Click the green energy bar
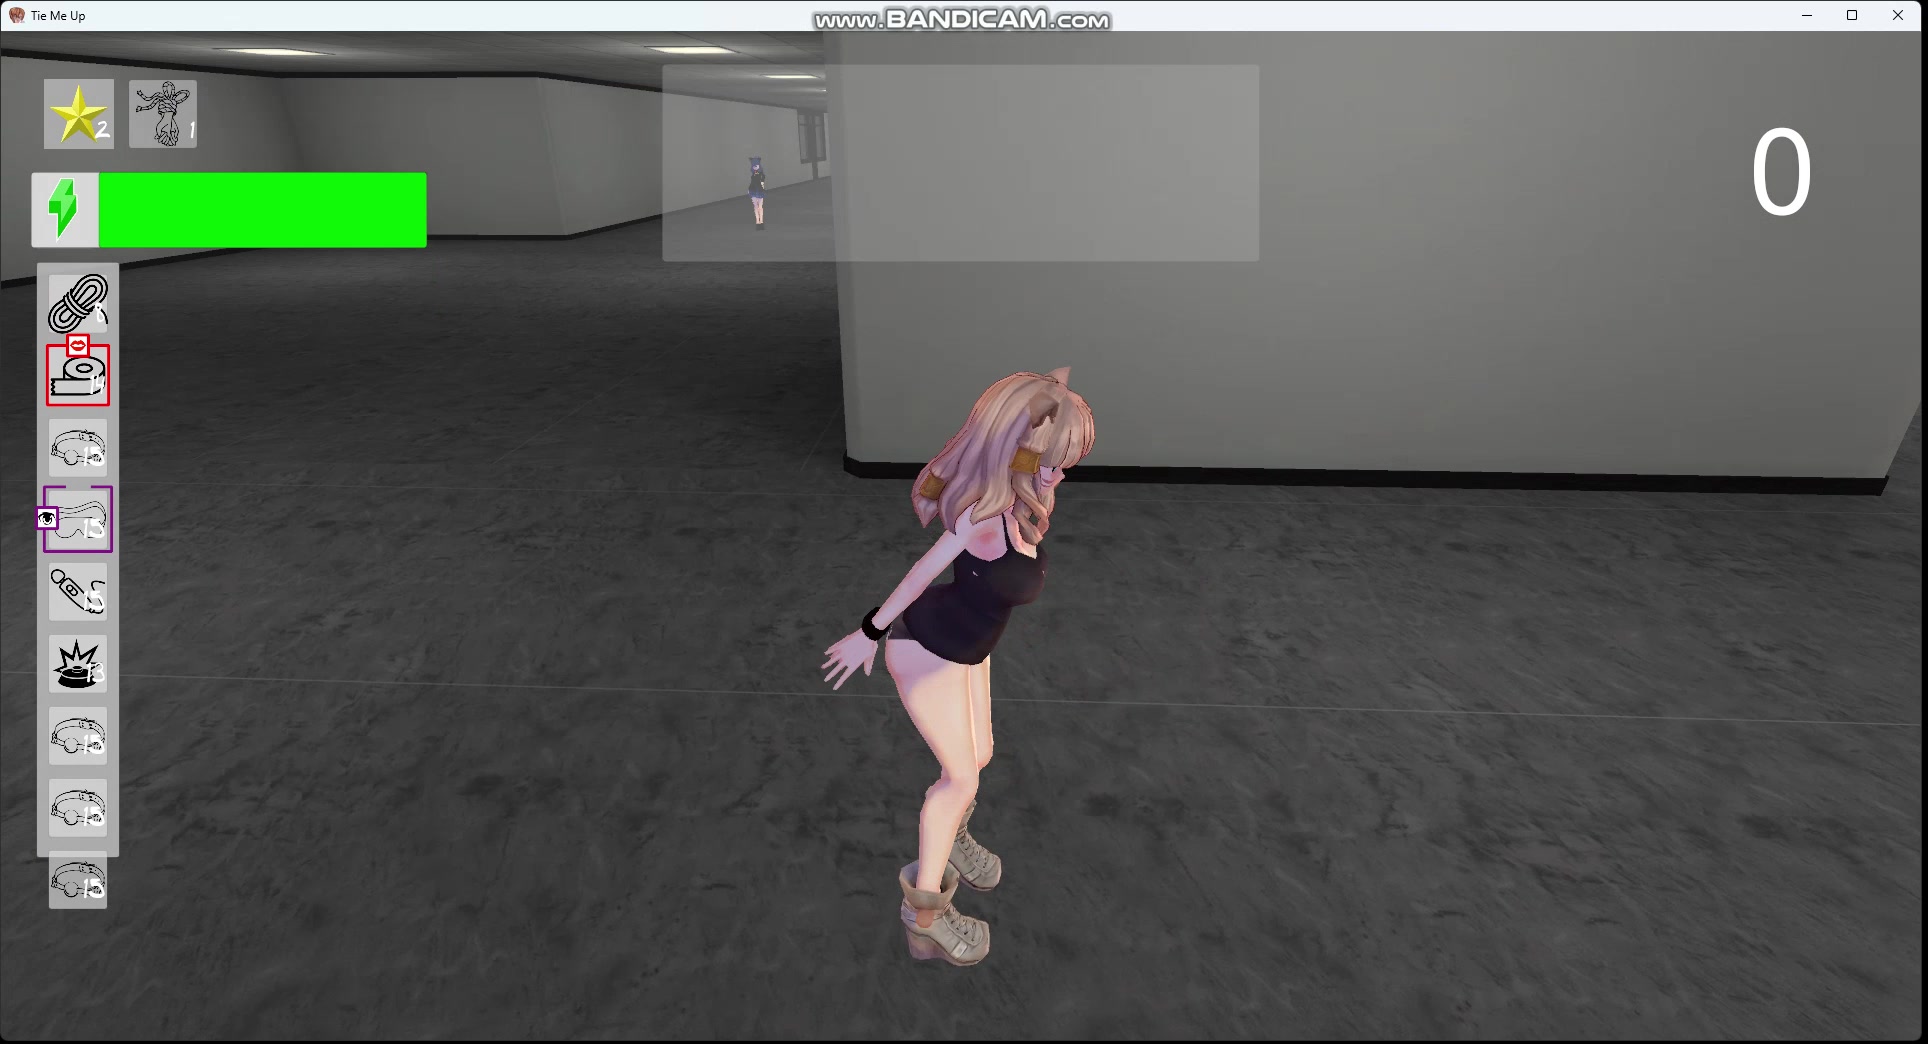This screenshot has width=1928, height=1044. click(263, 210)
